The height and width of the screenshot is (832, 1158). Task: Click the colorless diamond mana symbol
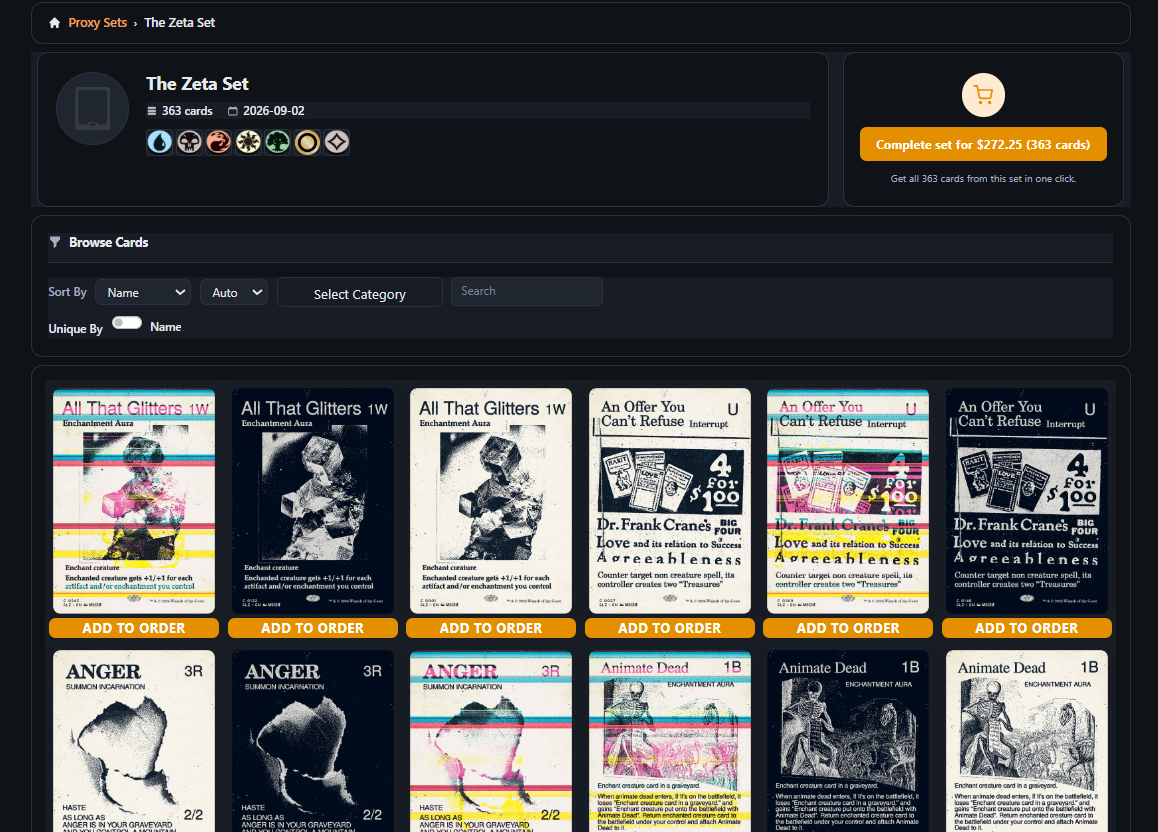[337, 142]
